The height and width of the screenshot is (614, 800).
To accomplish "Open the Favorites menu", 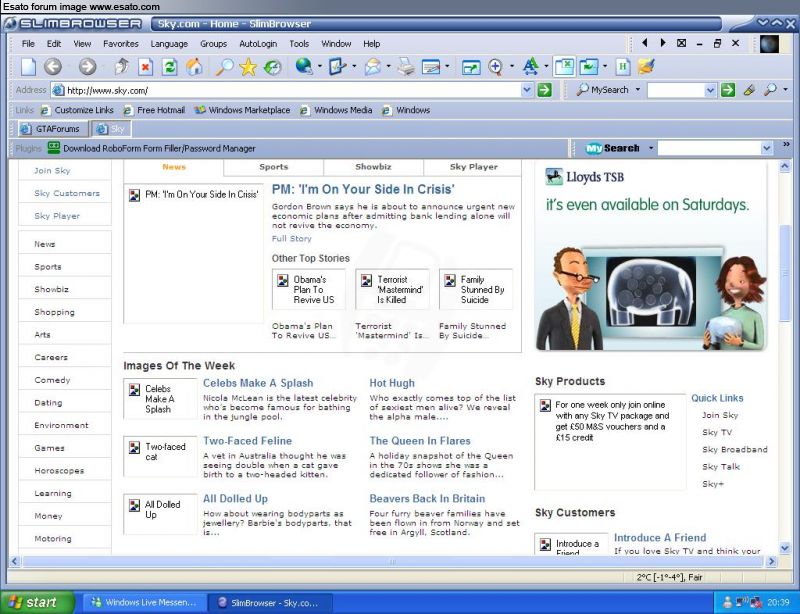I will tap(120, 44).
